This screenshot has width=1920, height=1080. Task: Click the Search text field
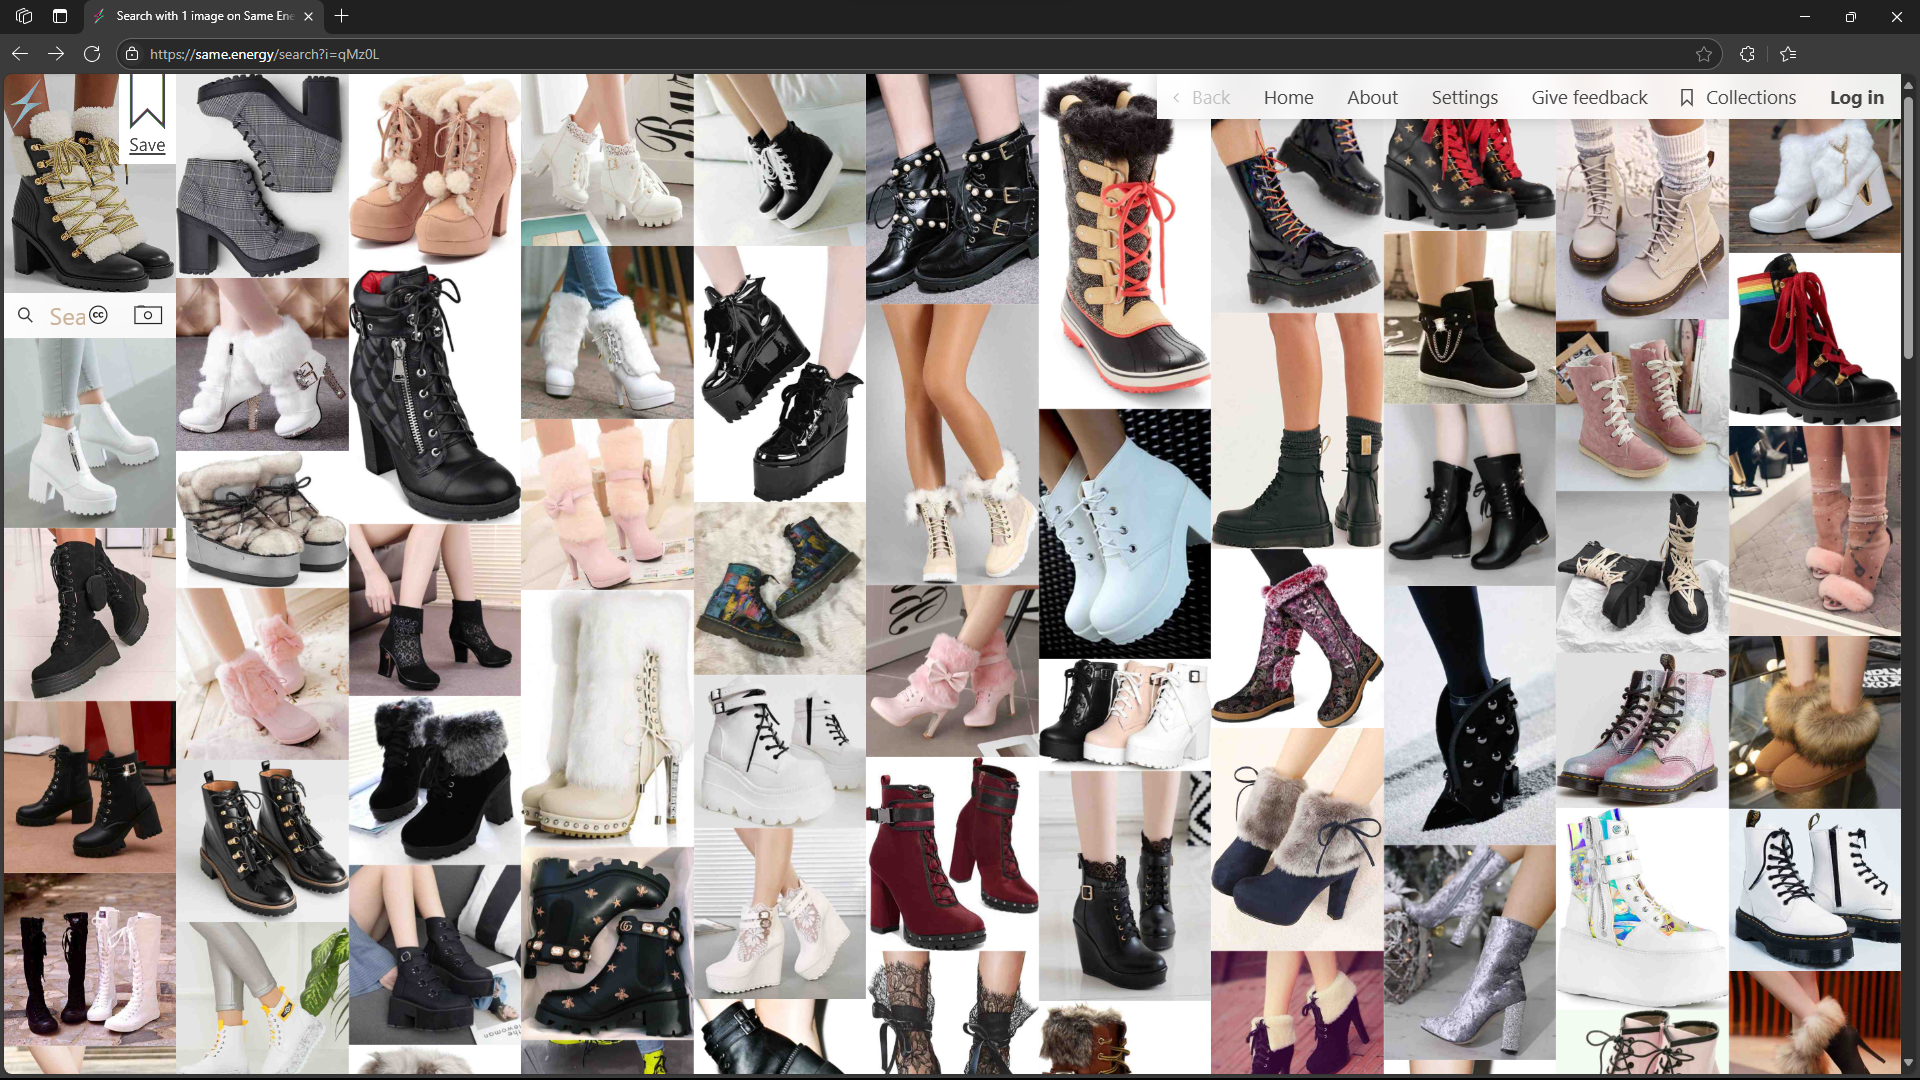[67, 316]
